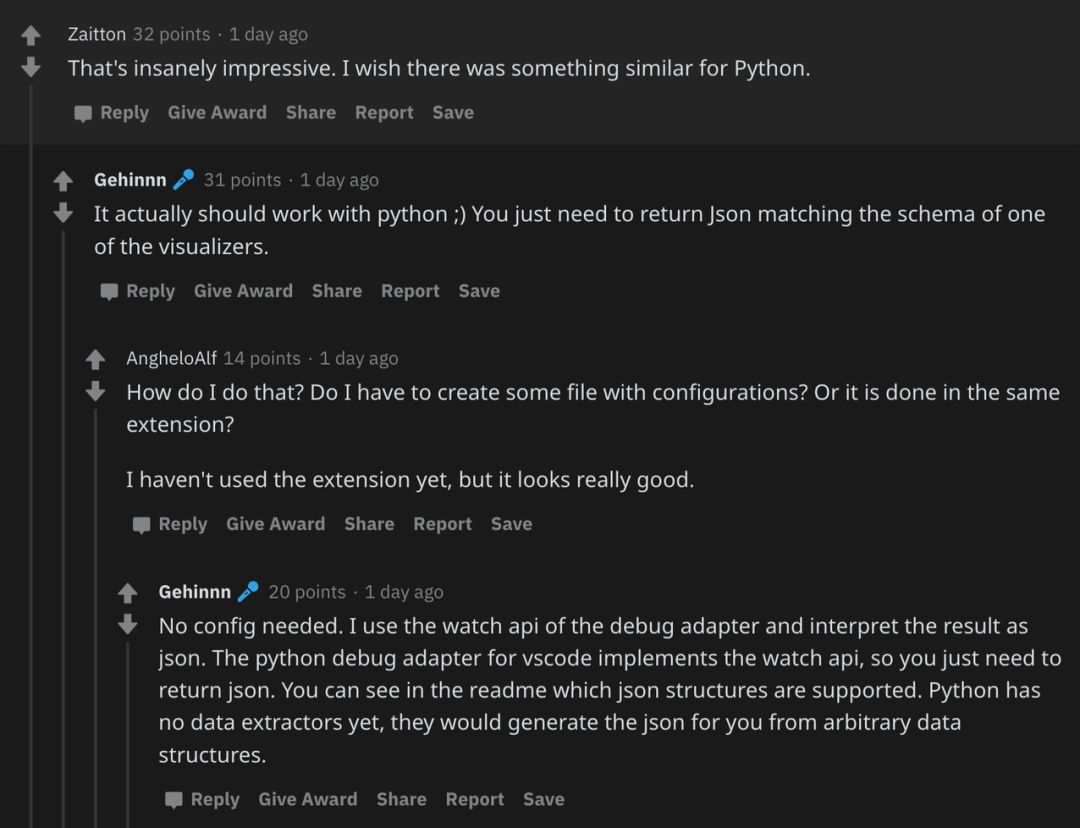Downvote AngheloAlf's comment
Image resolution: width=1080 pixels, height=828 pixels.
pyautogui.click(x=95, y=391)
